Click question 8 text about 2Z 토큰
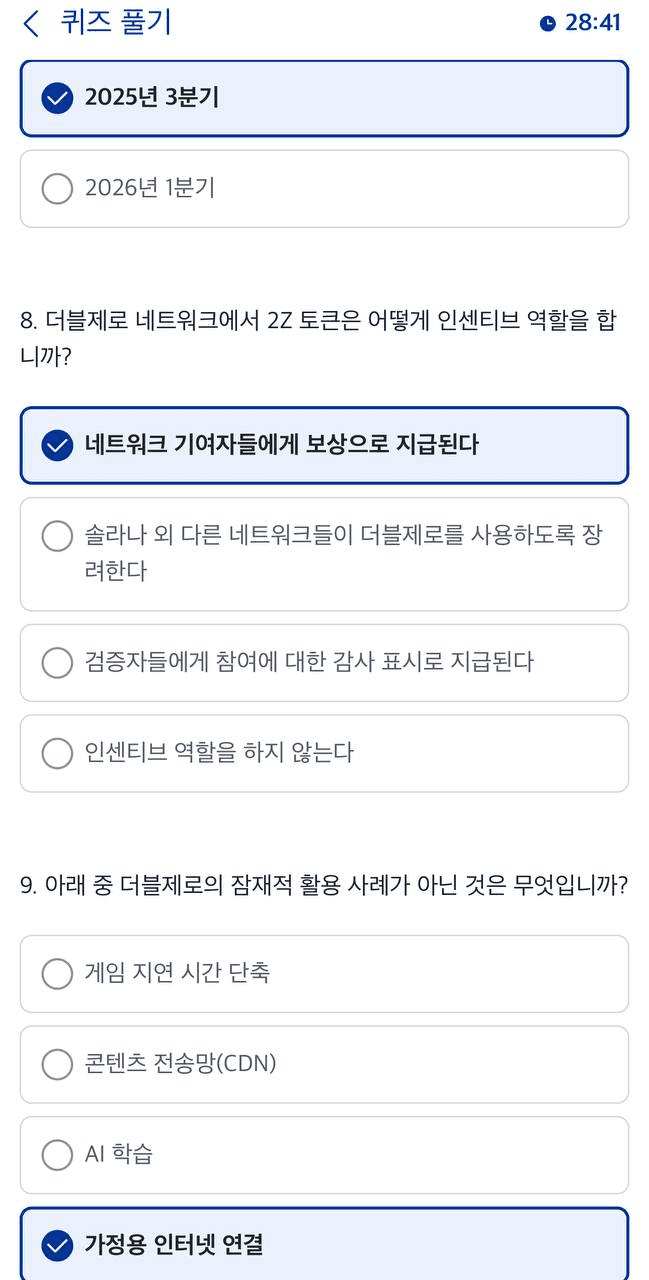 coord(317,338)
